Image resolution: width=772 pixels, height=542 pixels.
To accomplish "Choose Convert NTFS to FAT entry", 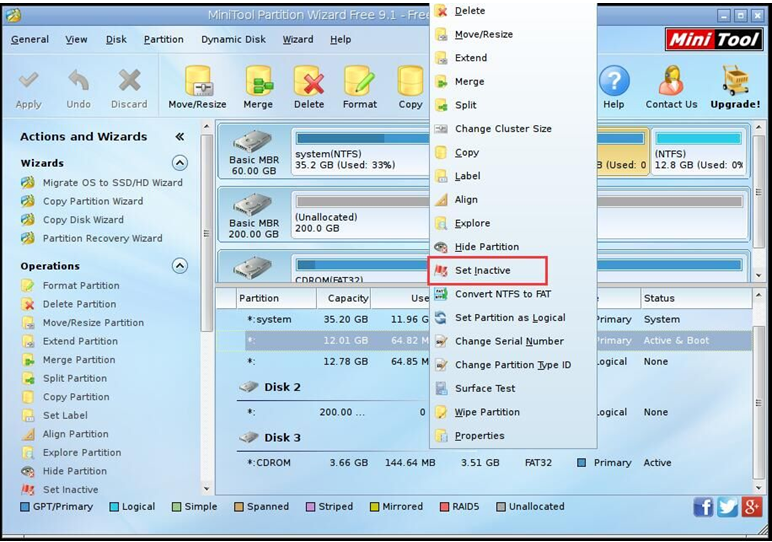I will pyautogui.click(x=513, y=294).
